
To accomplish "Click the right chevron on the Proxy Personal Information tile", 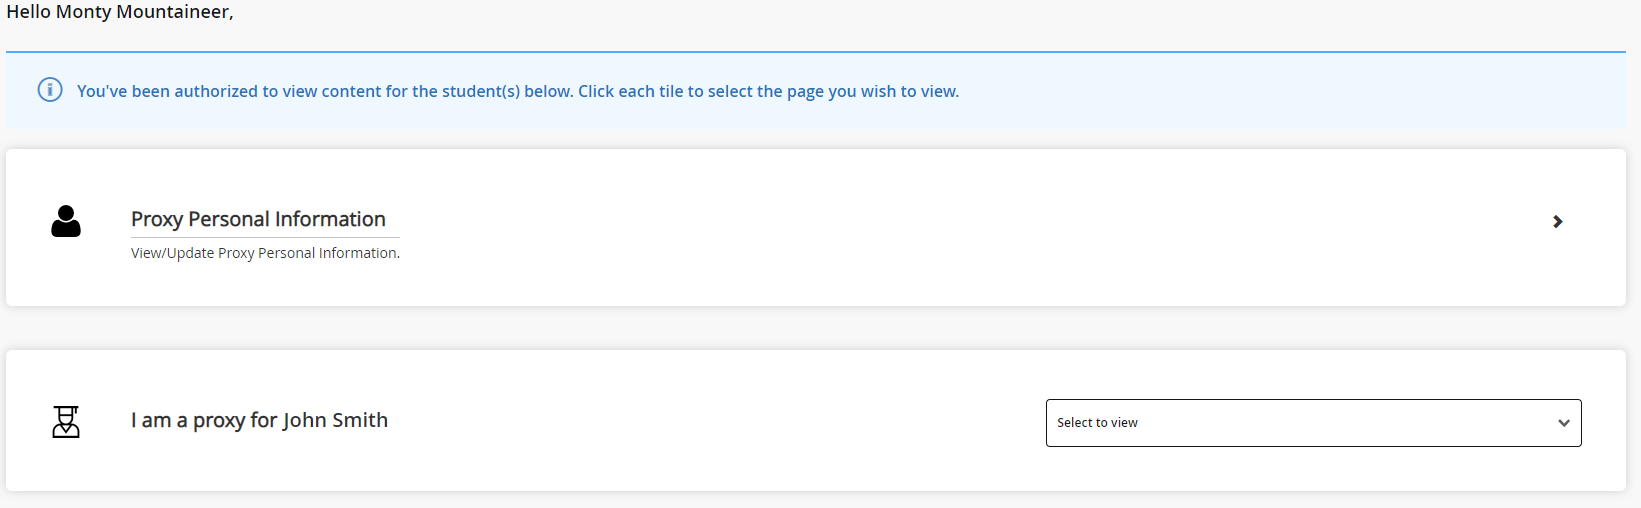I will click(x=1557, y=222).
